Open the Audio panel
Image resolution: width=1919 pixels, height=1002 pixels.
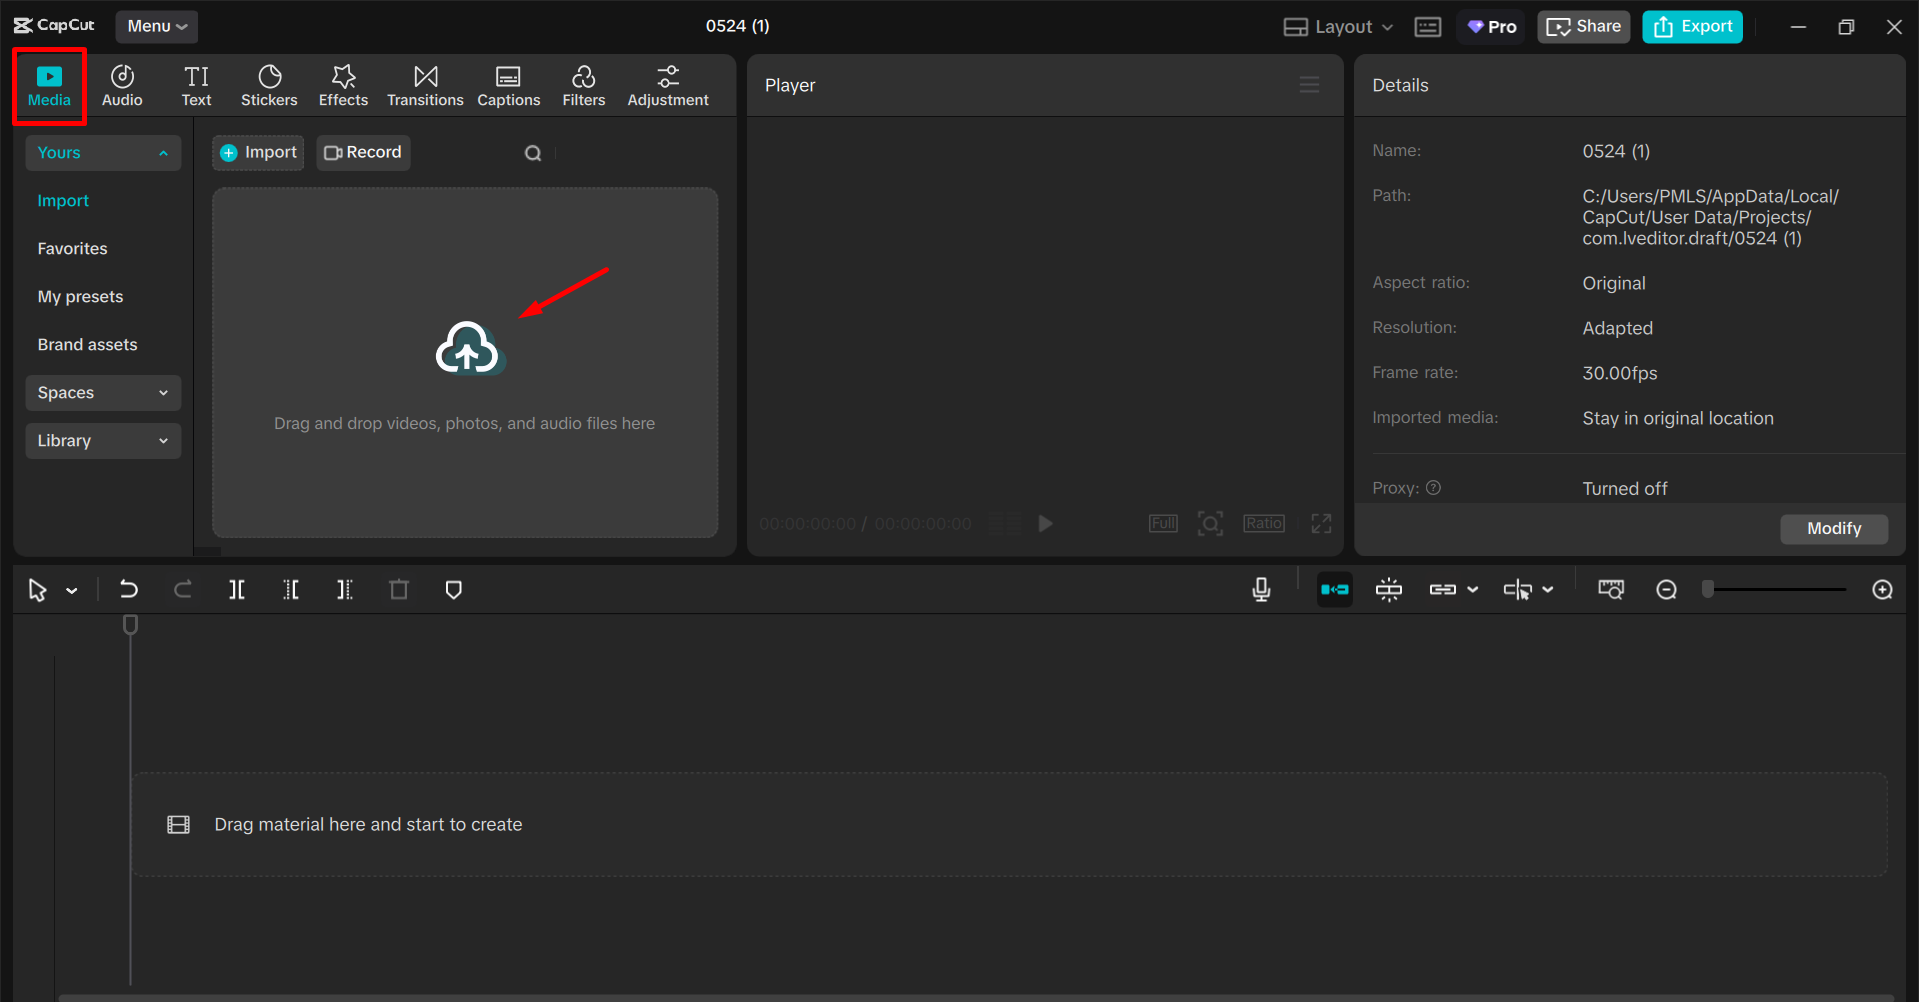(x=121, y=85)
